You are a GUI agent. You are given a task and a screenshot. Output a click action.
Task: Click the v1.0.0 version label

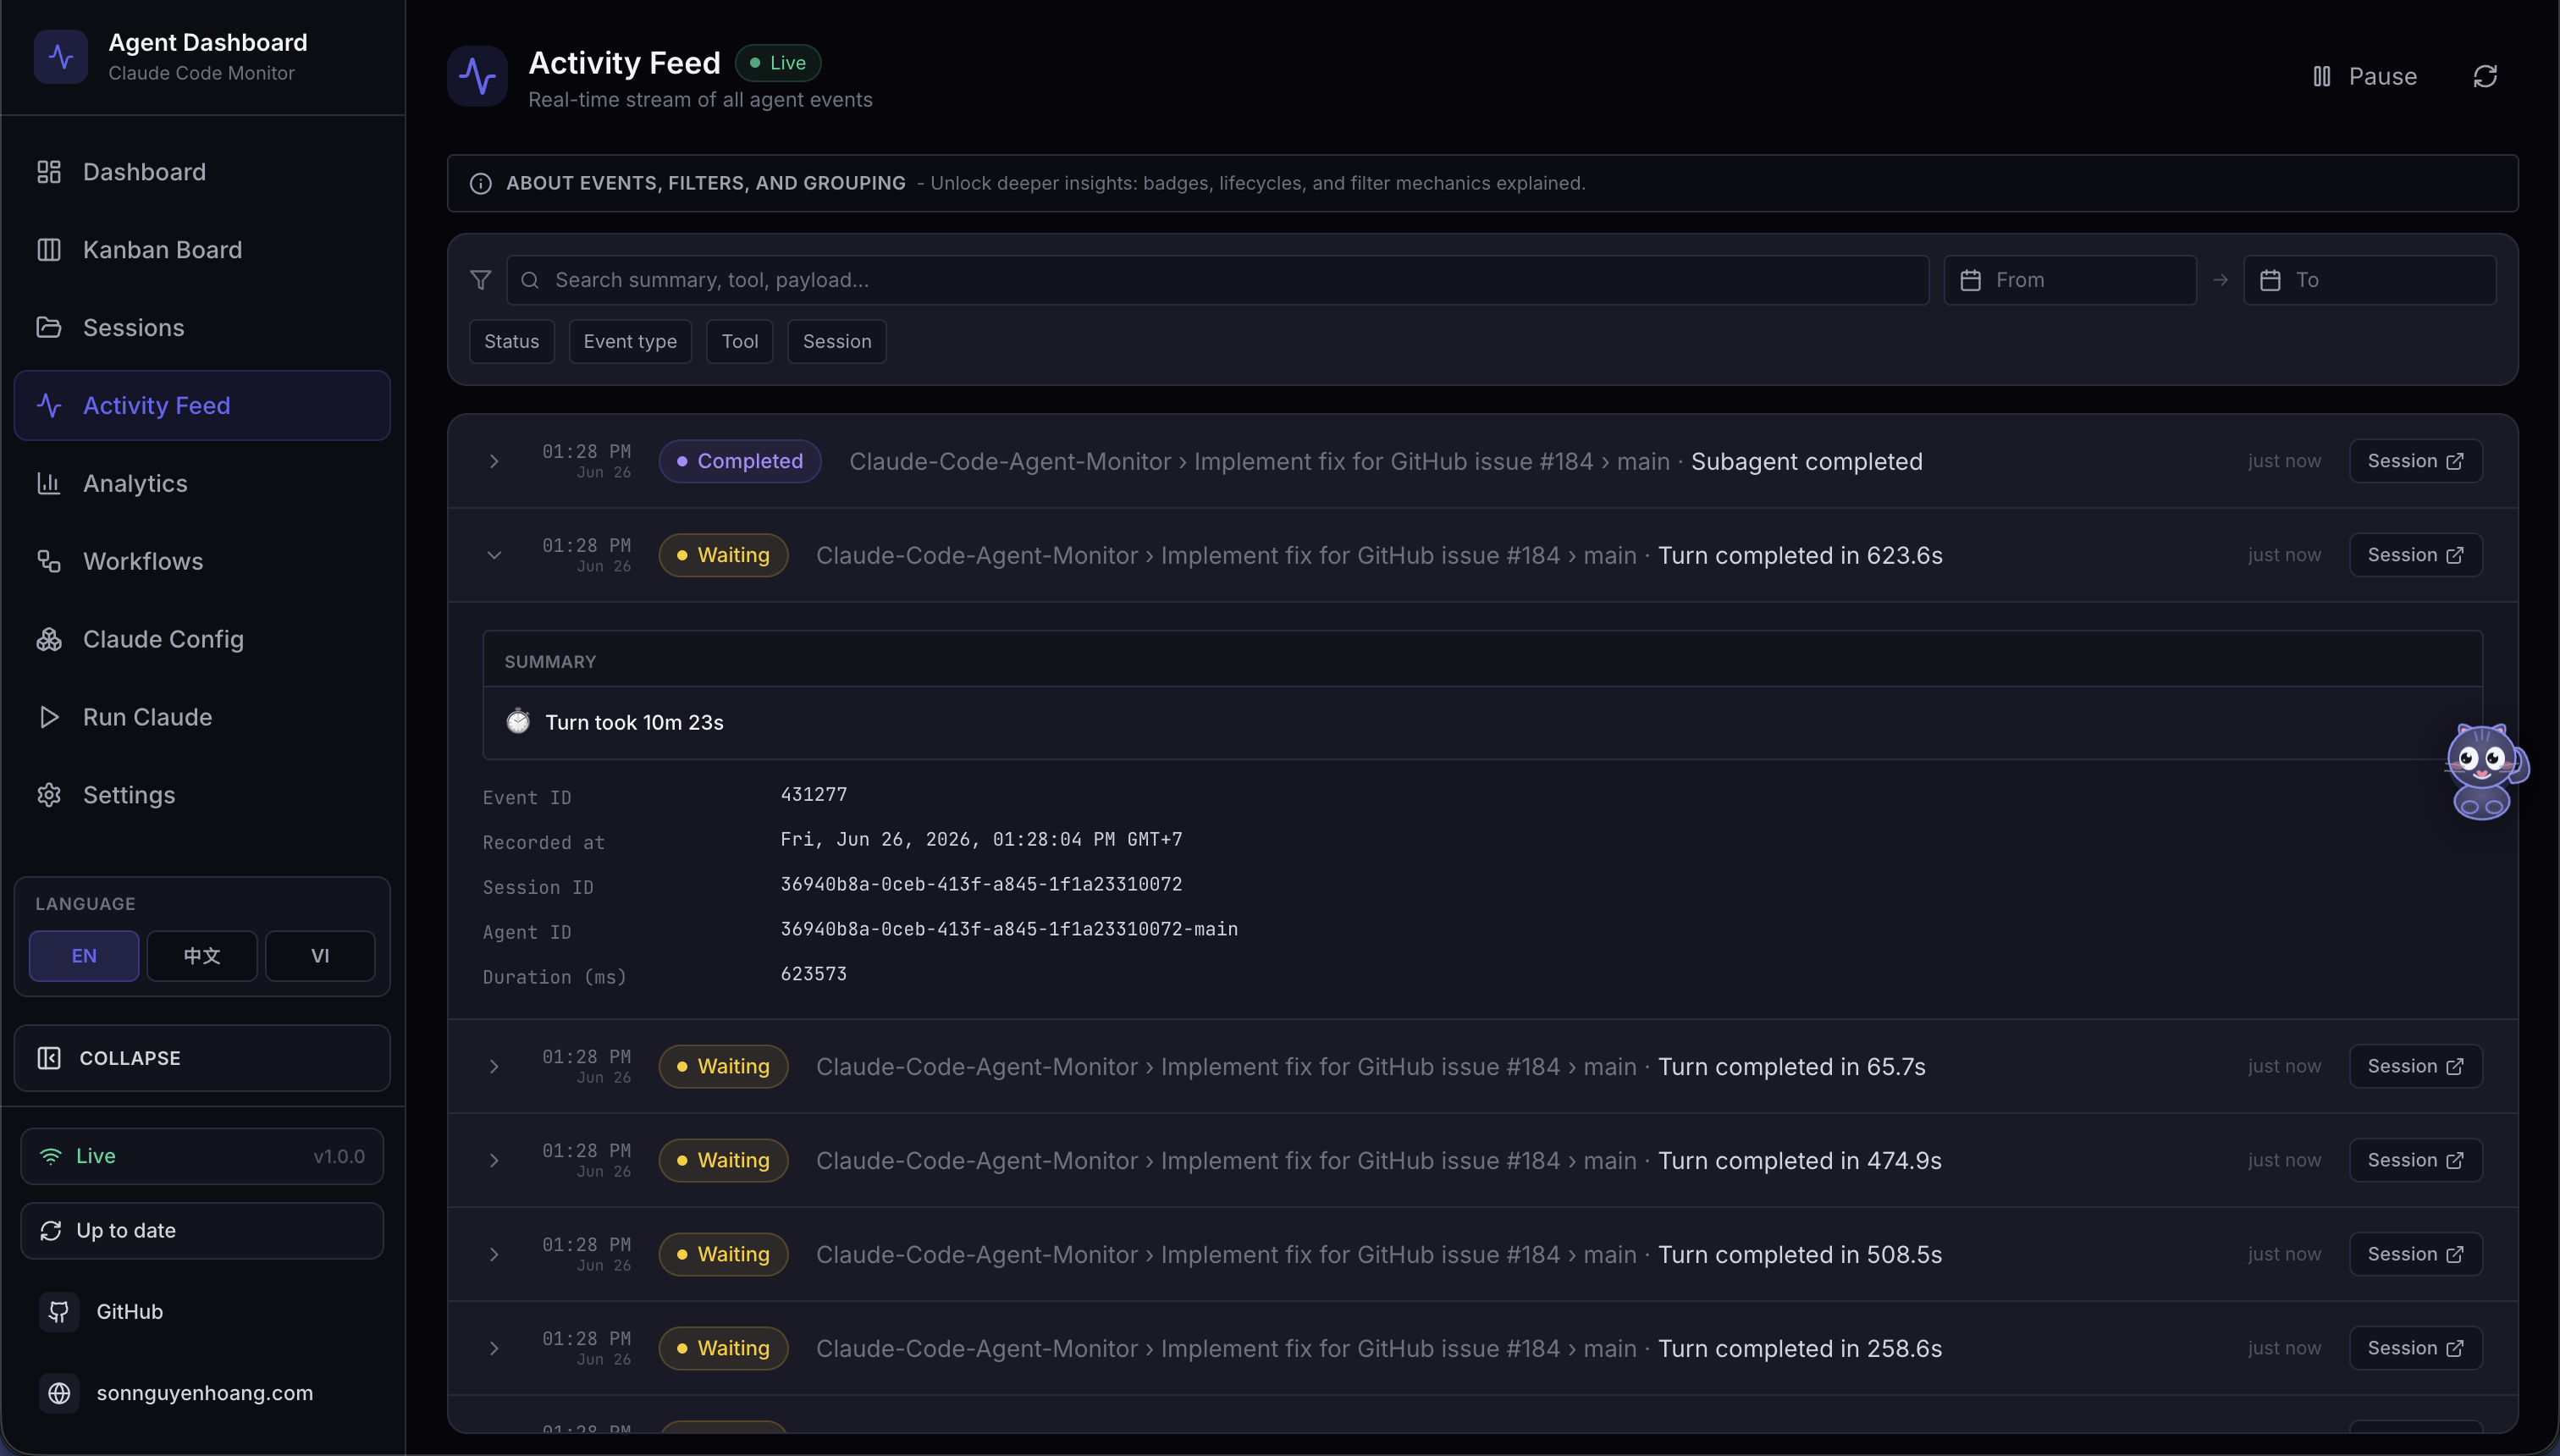pyautogui.click(x=339, y=1157)
